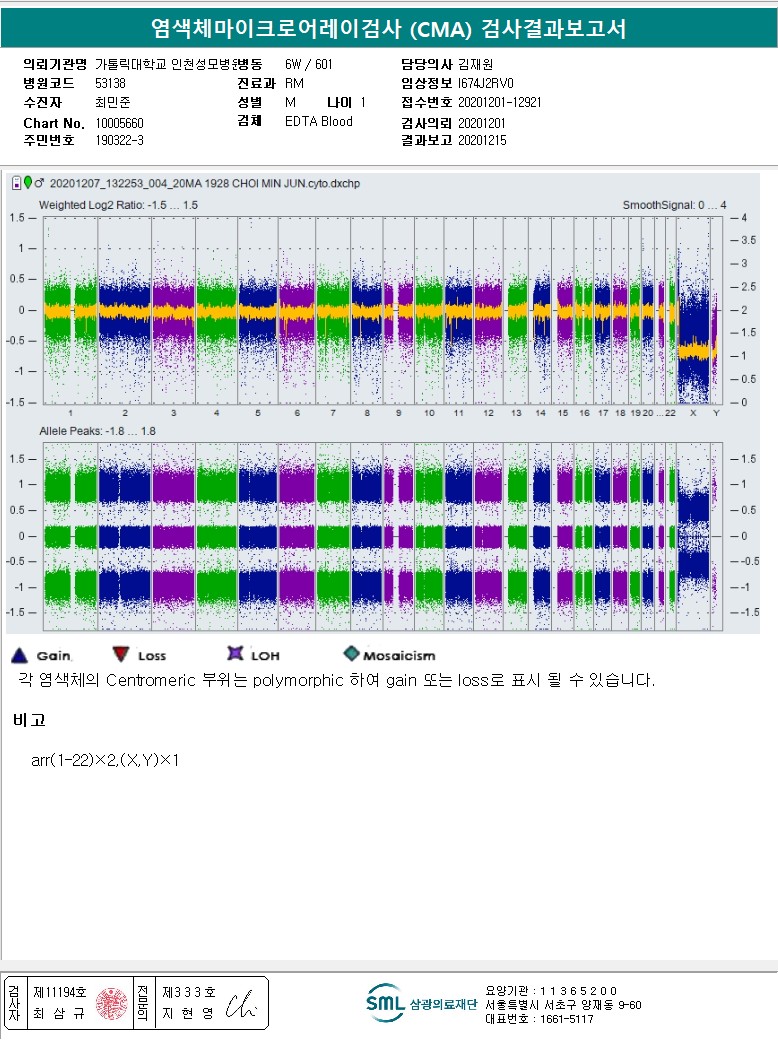Click 요양기관 number 11365200
778x1040 pixels.
(551, 991)
